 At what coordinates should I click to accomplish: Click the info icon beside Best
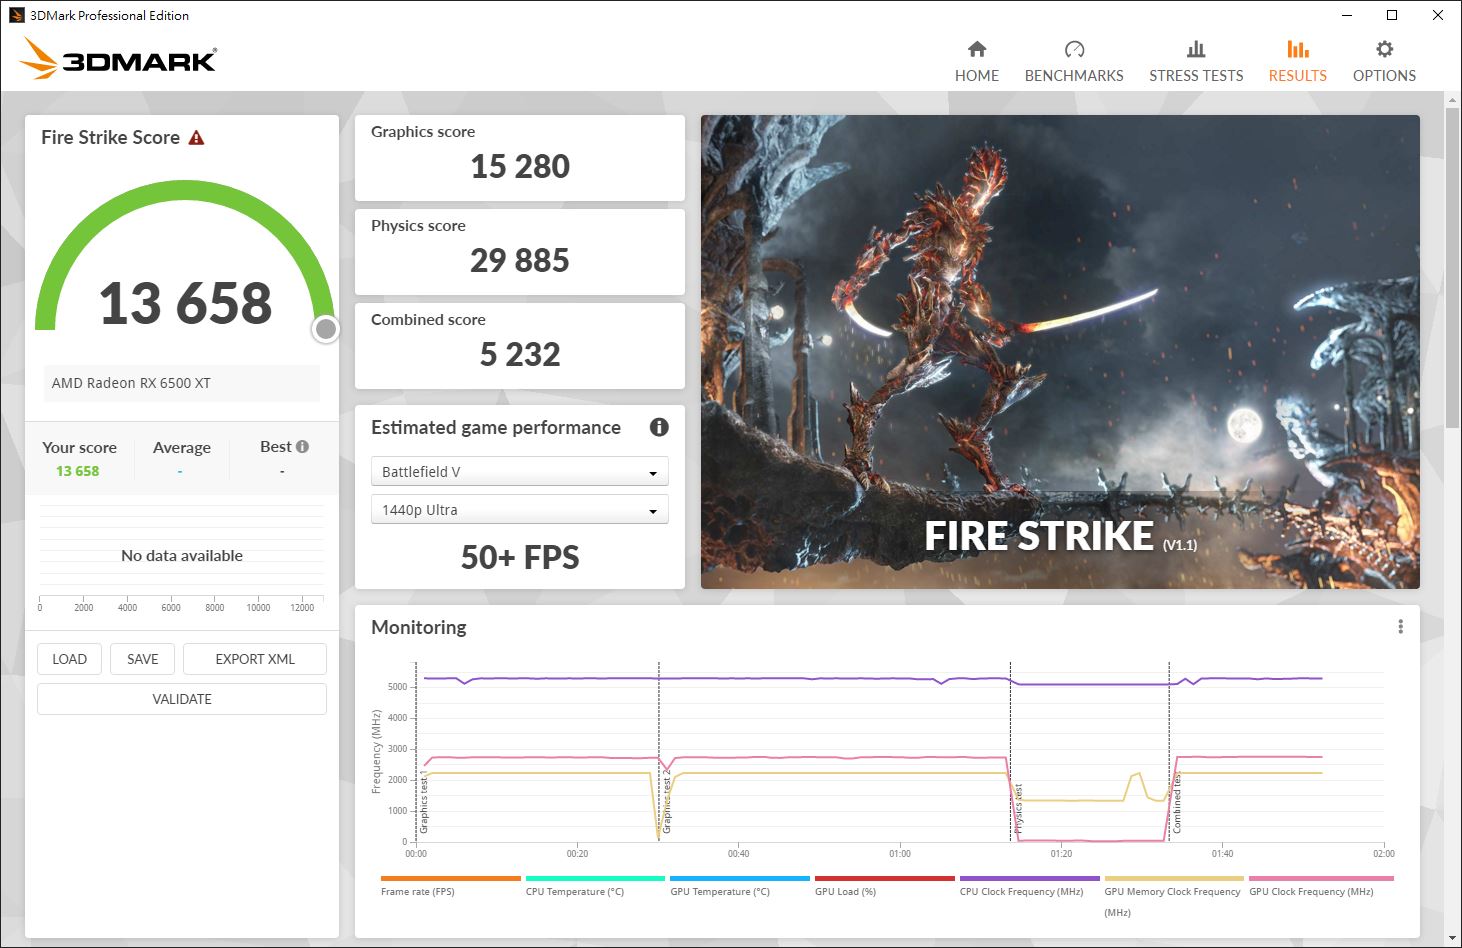[x=302, y=447]
